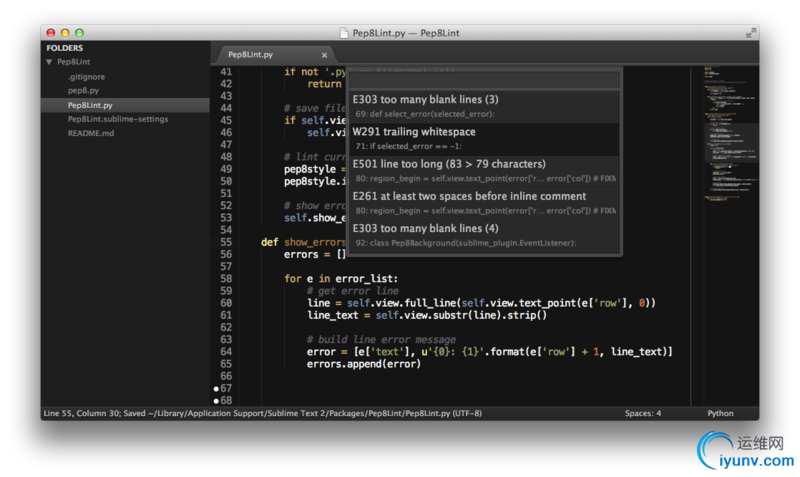
Task: Click the red close window button
Action: (x=51, y=33)
